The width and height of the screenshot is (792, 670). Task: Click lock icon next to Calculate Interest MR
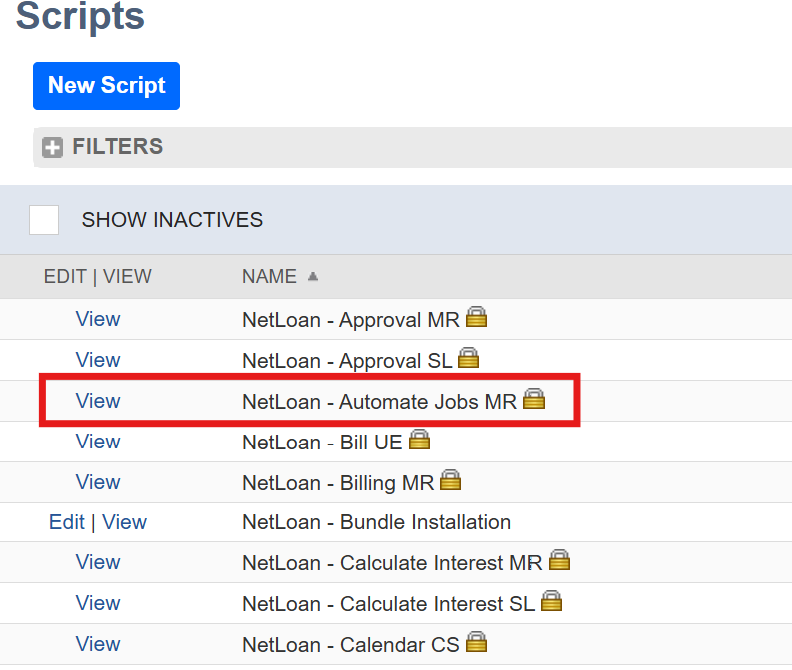559,561
